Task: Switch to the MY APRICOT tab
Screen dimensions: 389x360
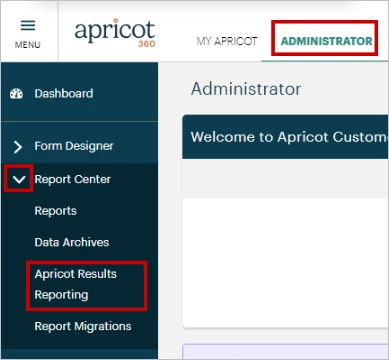Action: tap(227, 41)
